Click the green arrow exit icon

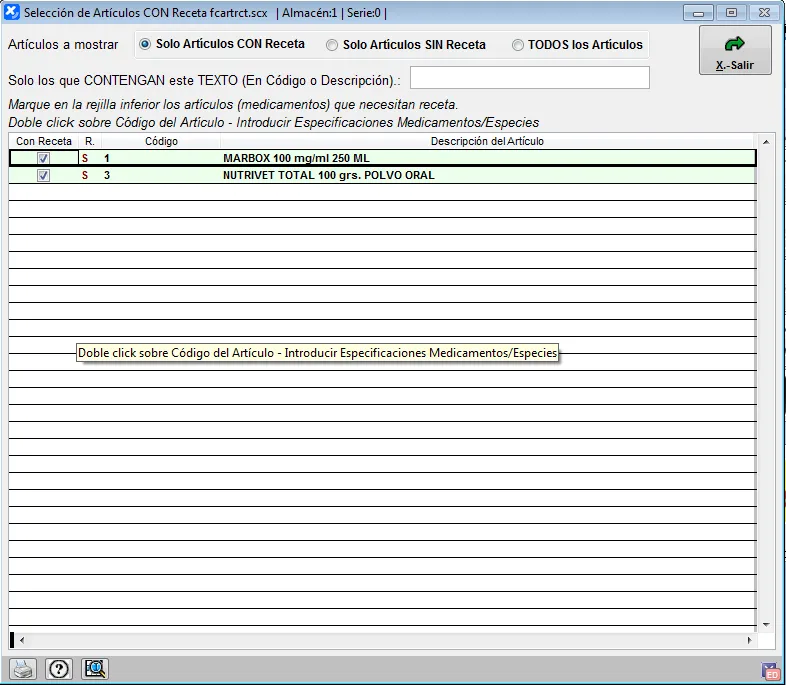point(734,44)
